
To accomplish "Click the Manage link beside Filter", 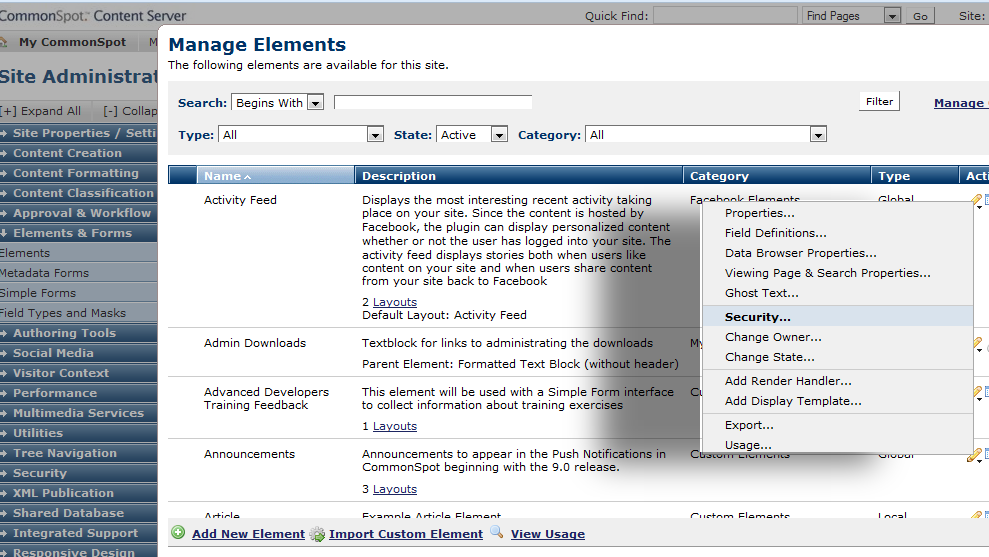I will click(961, 103).
